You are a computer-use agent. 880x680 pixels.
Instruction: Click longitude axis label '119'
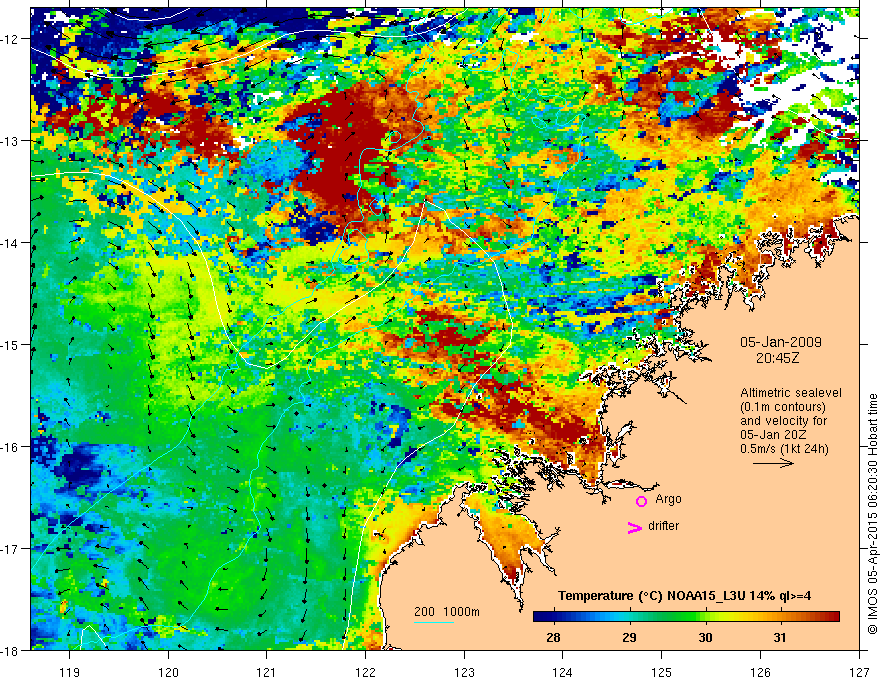point(70,672)
